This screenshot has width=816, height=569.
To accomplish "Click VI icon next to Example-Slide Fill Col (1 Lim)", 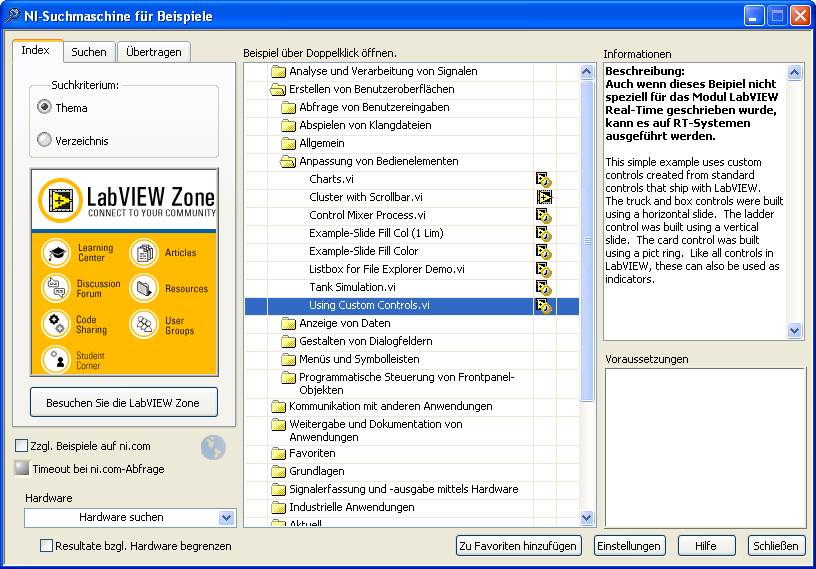I will pos(543,234).
